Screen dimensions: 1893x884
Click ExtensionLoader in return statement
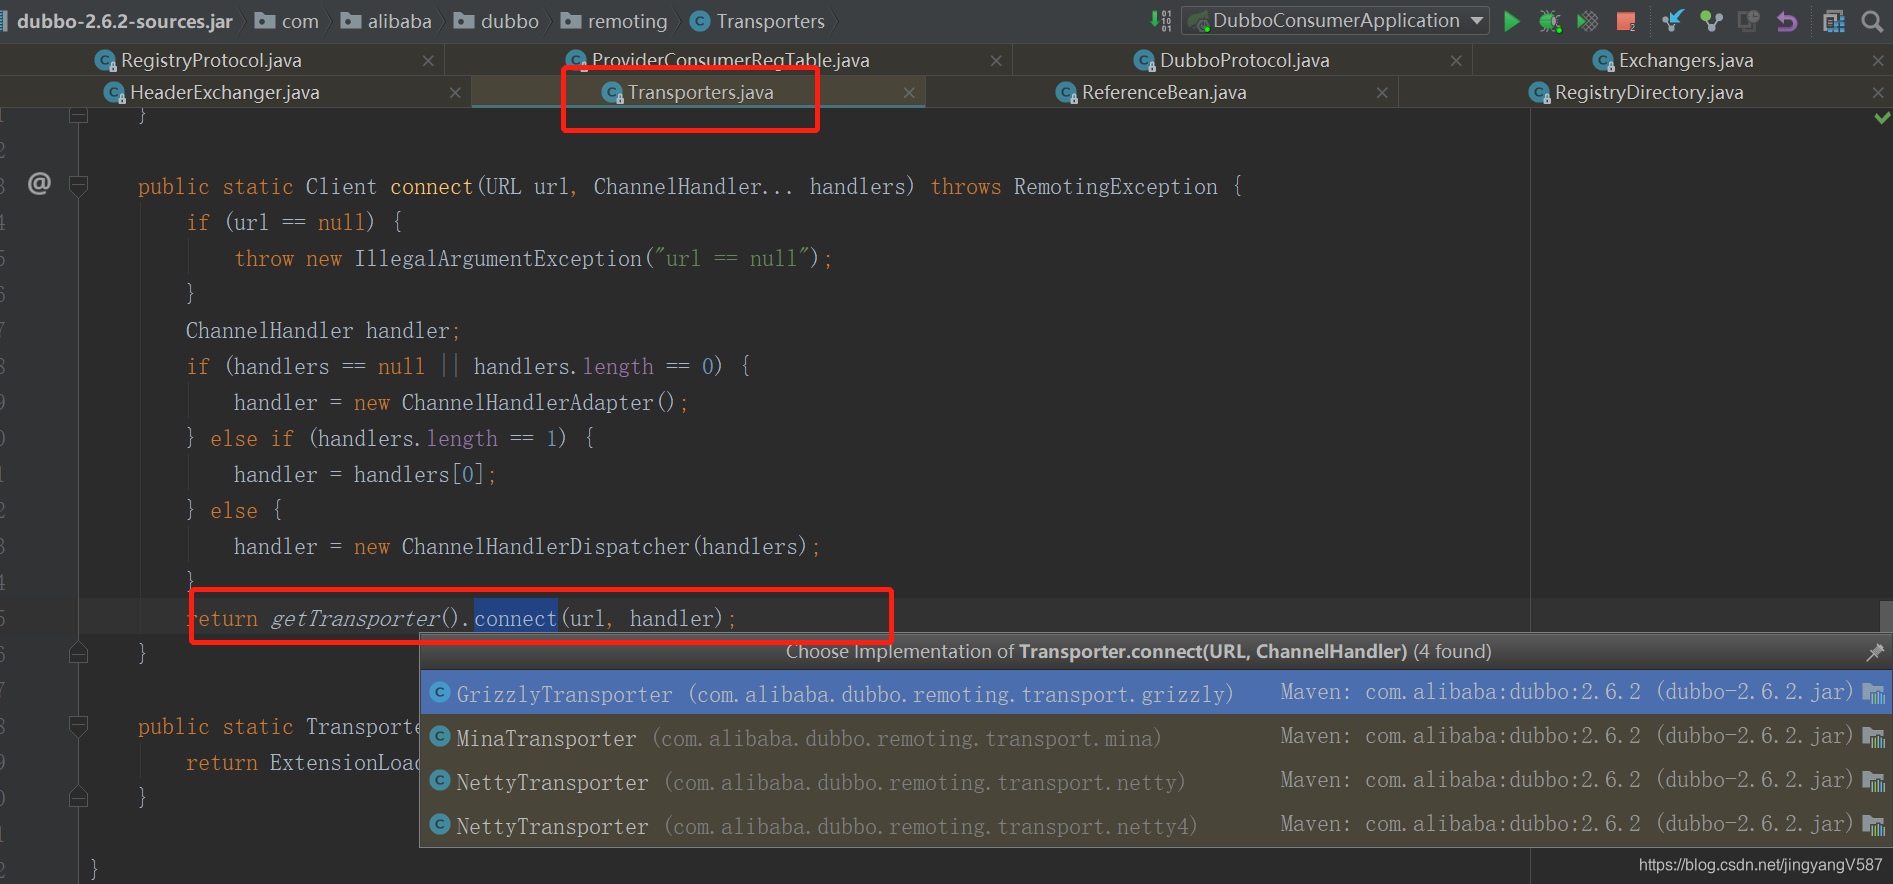click(345, 762)
